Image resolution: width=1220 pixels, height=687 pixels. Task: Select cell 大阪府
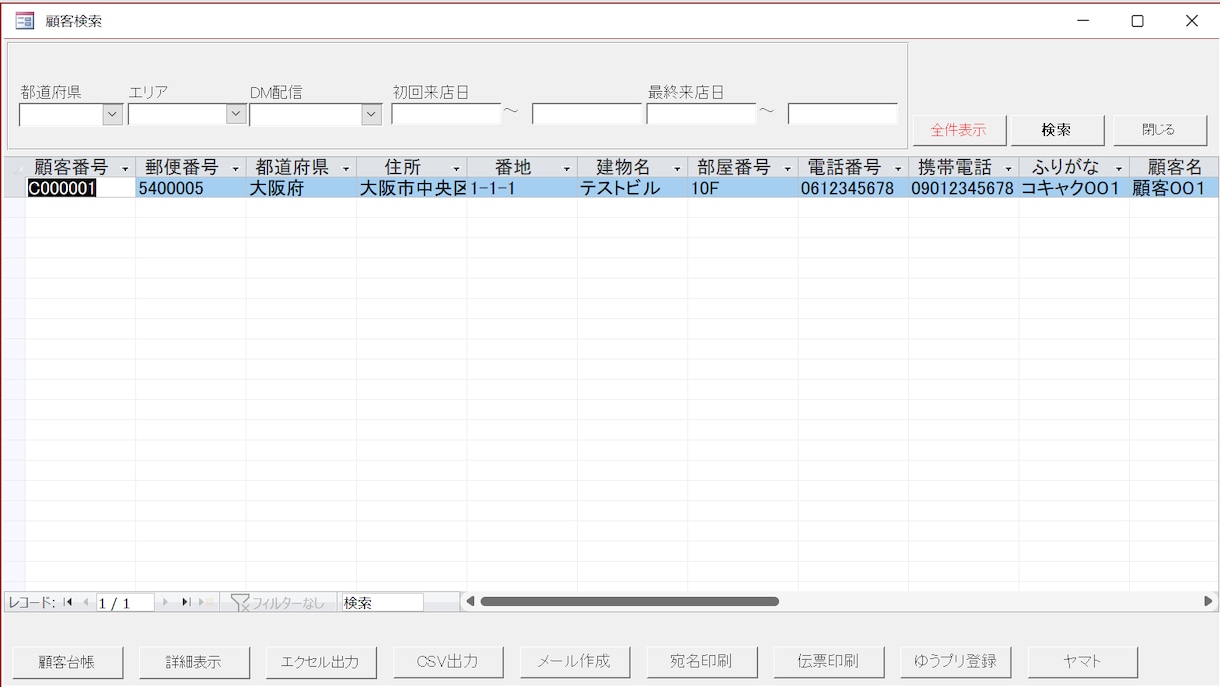301,188
